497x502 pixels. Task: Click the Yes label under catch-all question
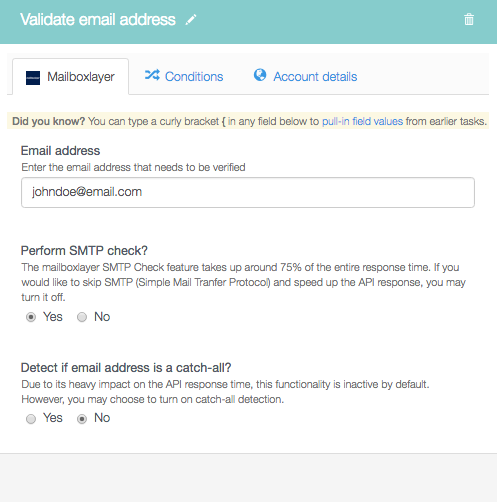tap(53, 418)
